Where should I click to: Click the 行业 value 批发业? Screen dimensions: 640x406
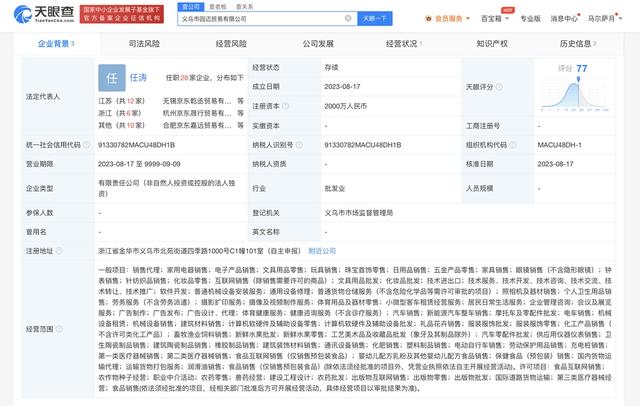(335, 189)
